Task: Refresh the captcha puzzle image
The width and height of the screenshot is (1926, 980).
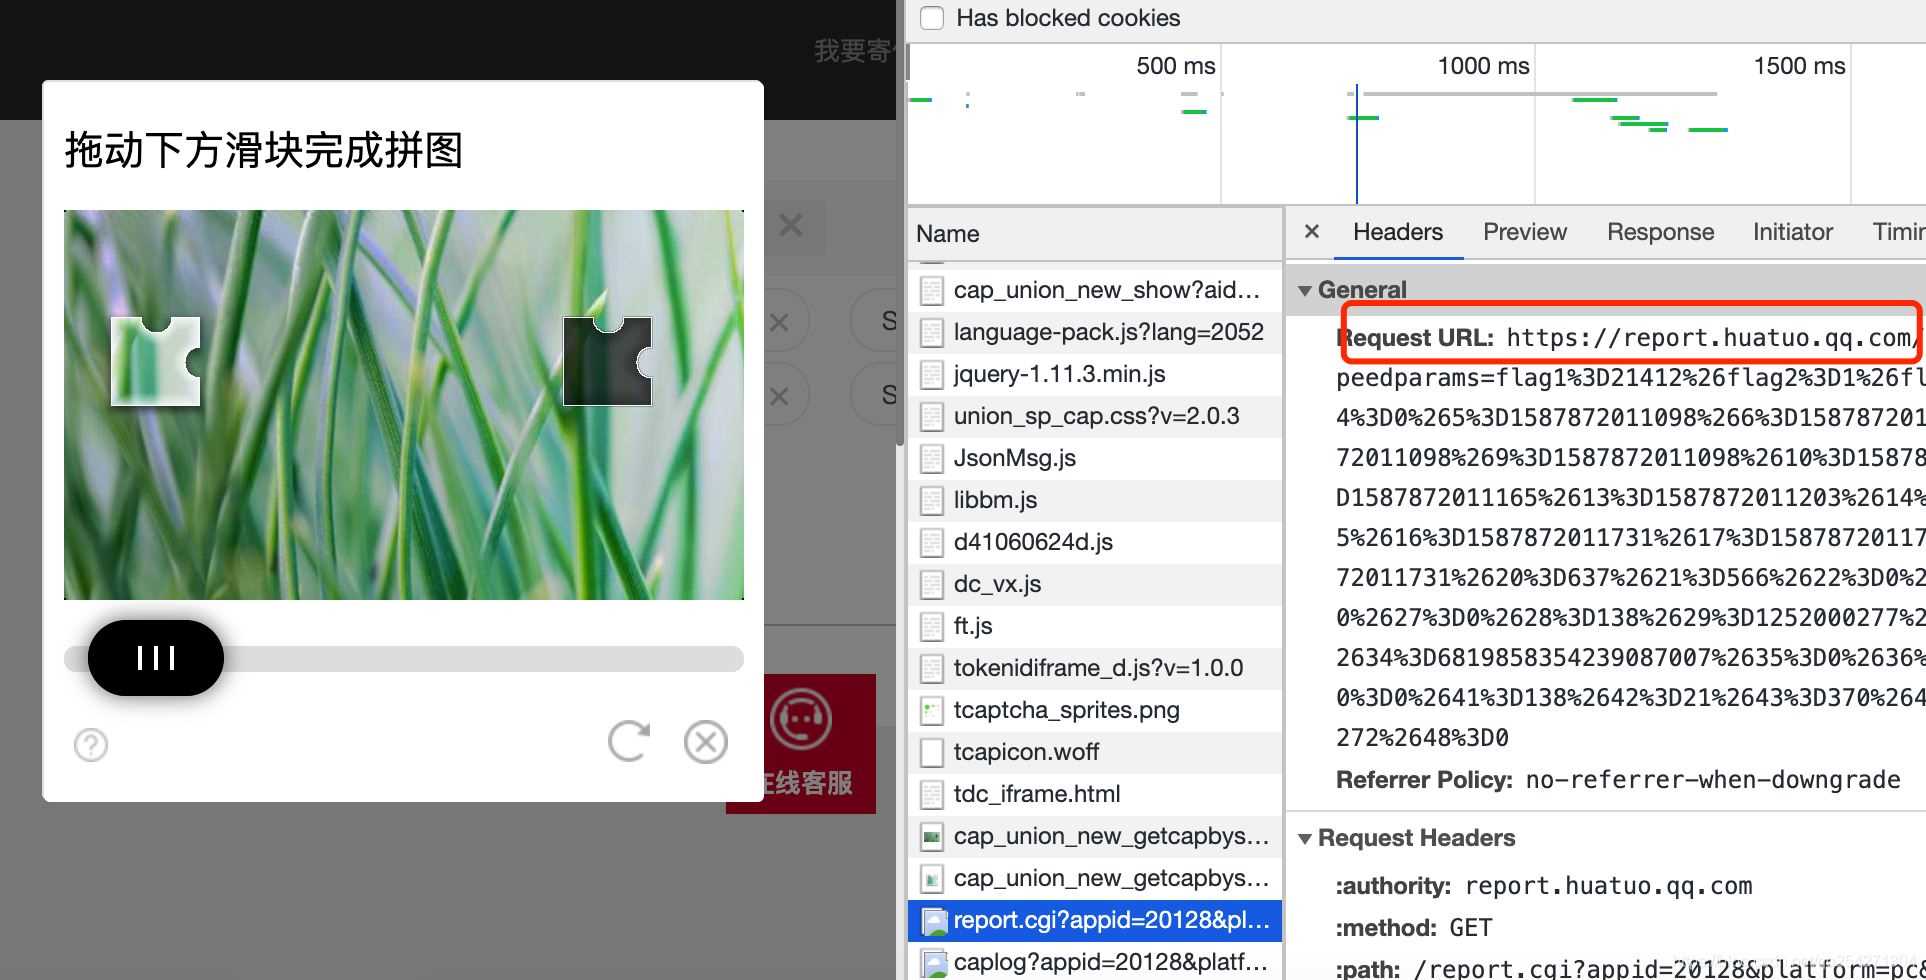Action: [629, 741]
